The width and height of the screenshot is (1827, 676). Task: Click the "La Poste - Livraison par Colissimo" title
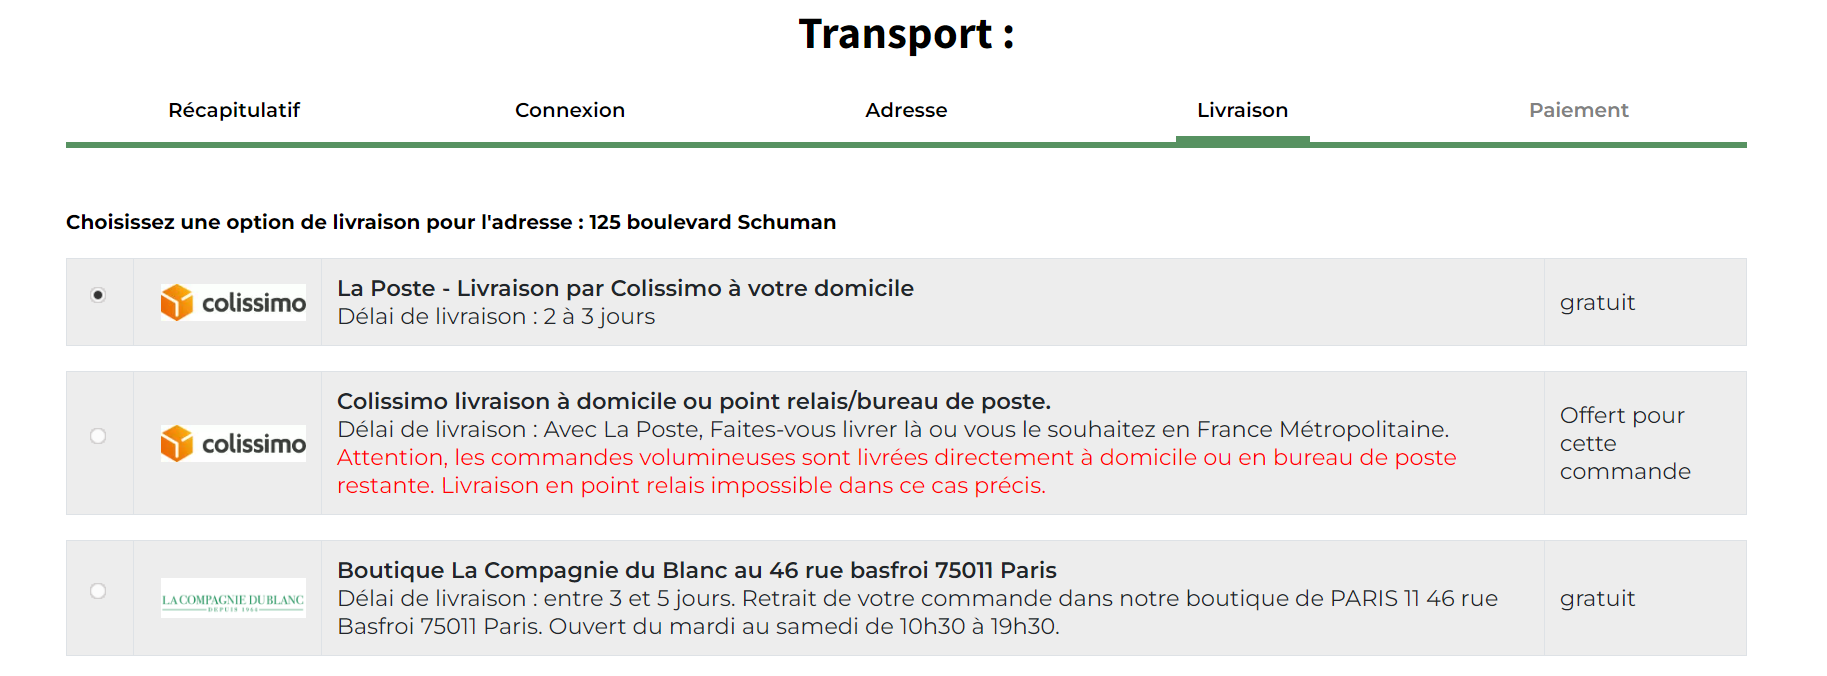click(x=625, y=288)
